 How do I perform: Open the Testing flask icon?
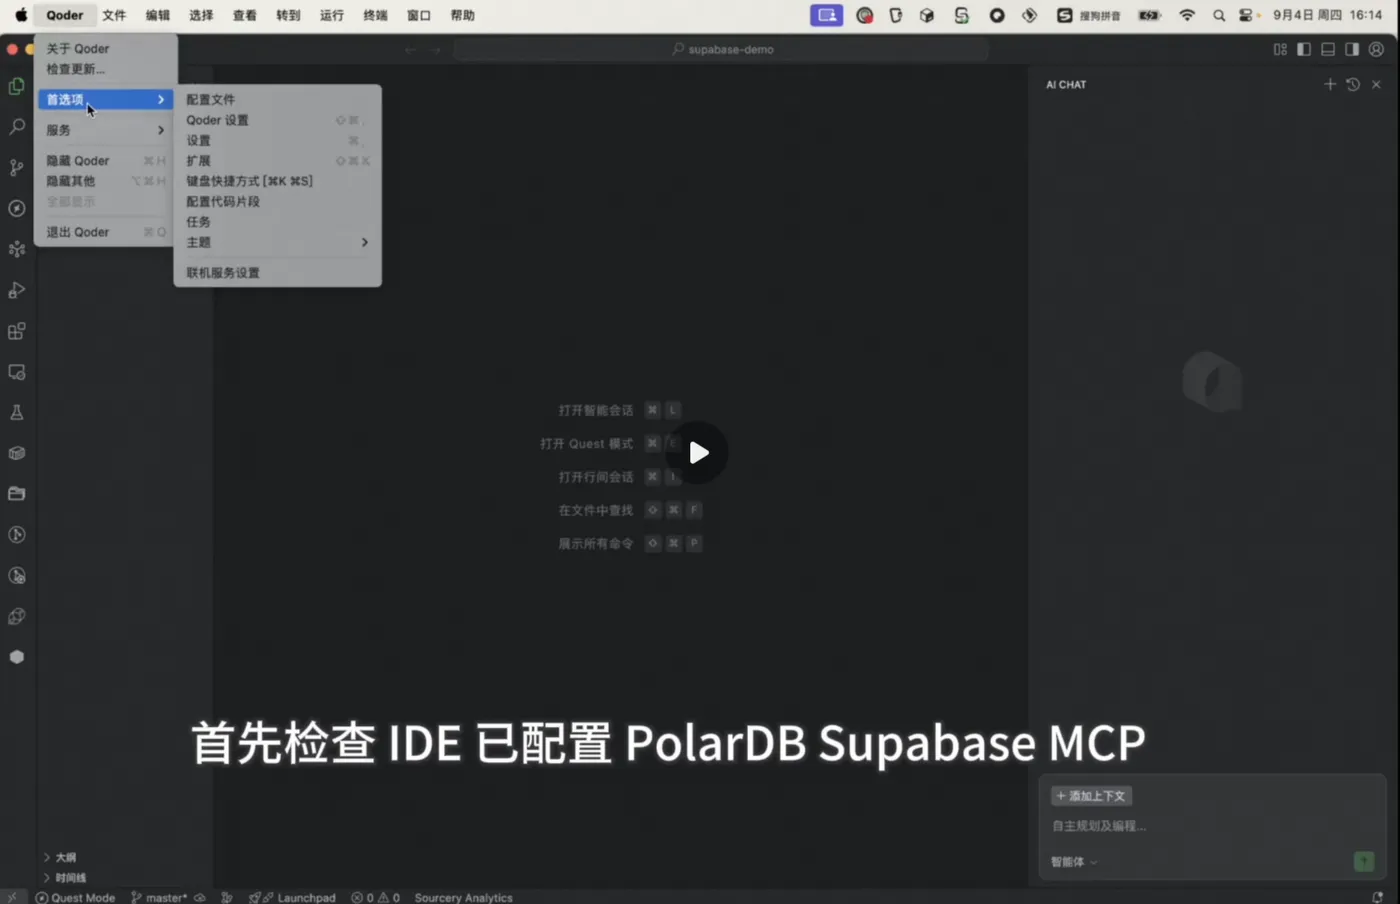click(17, 412)
